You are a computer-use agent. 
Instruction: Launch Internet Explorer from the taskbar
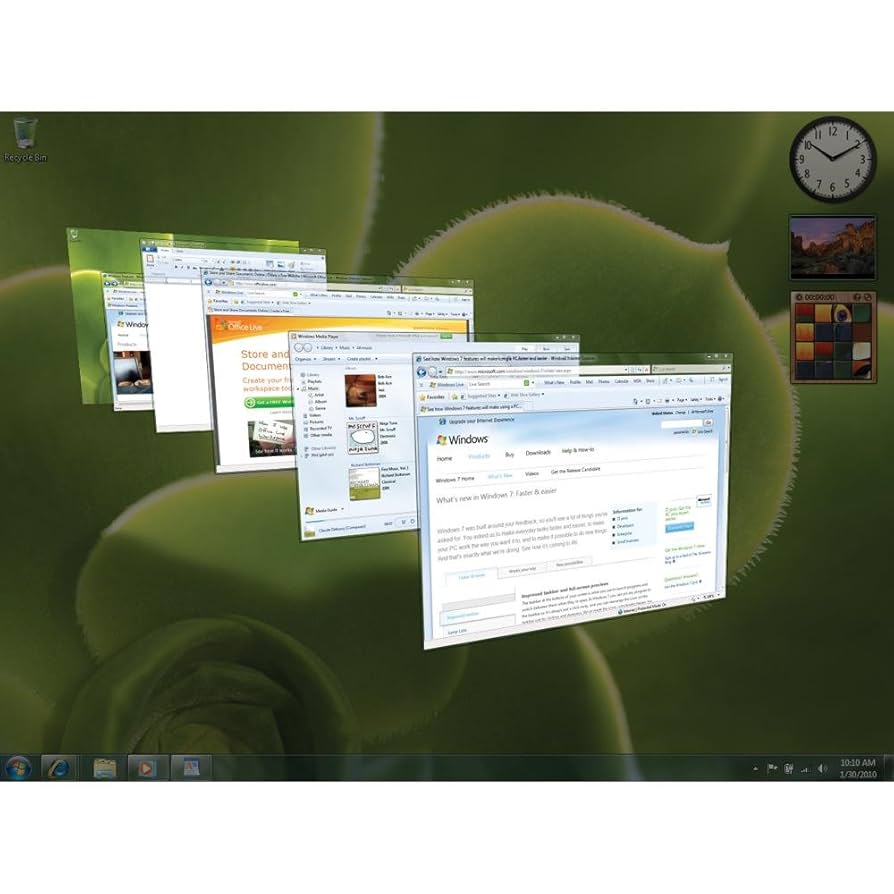pos(58,767)
